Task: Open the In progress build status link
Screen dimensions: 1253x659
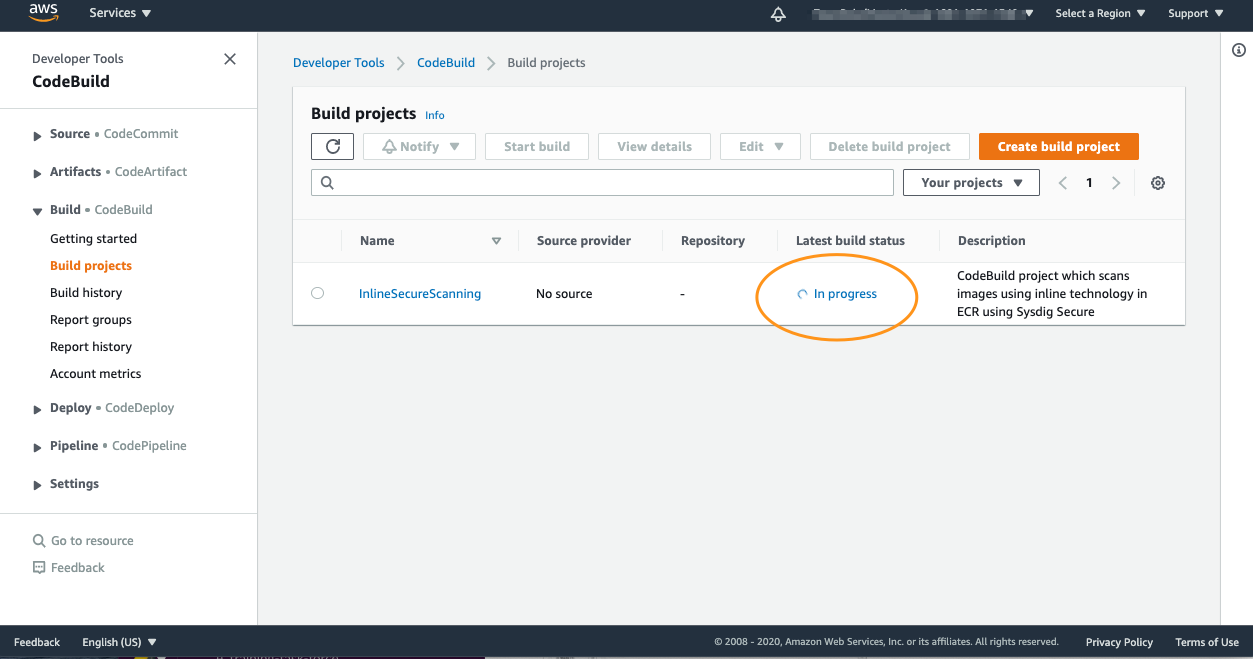Action: pyautogui.click(x=845, y=294)
